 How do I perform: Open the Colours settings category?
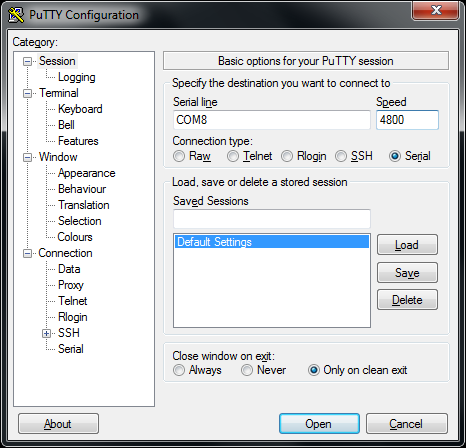(75, 237)
